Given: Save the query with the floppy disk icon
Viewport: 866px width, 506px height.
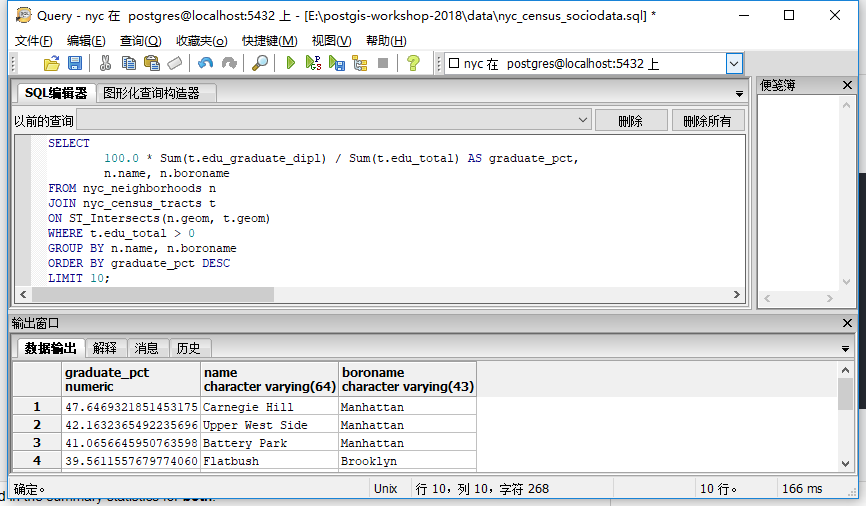Looking at the screenshot, I should click(x=75, y=64).
